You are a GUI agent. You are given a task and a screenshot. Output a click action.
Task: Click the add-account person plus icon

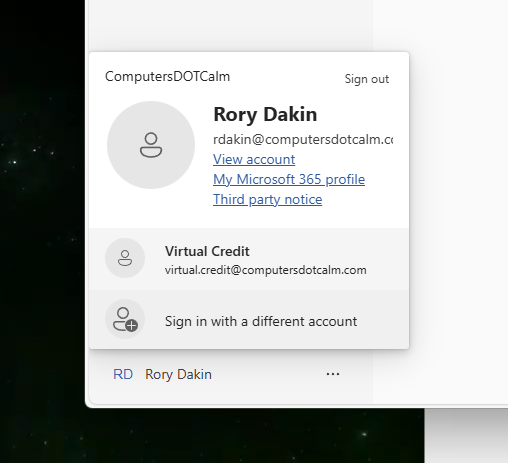(x=125, y=319)
